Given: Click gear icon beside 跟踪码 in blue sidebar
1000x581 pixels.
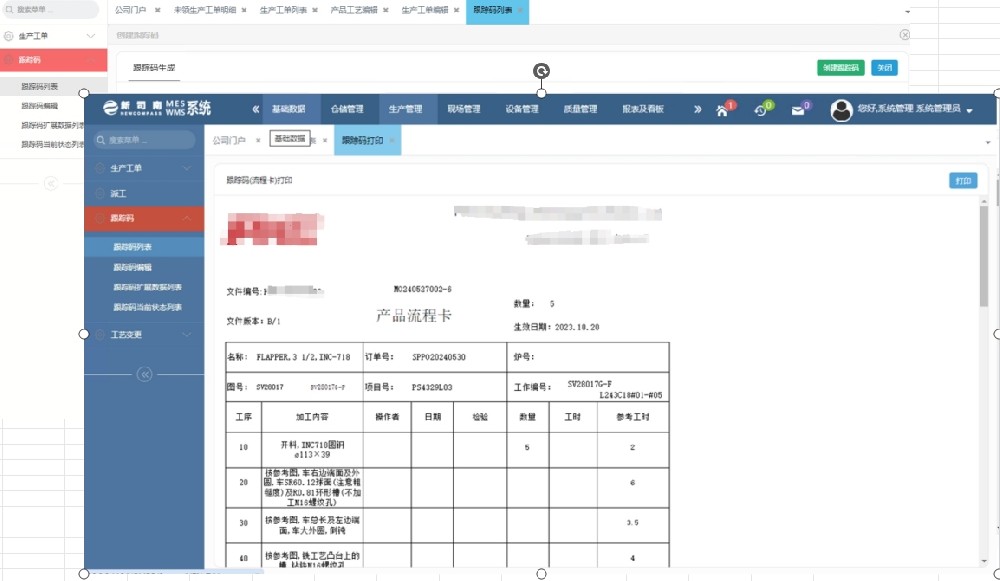Looking at the screenshot, I should tap(100, 218).
